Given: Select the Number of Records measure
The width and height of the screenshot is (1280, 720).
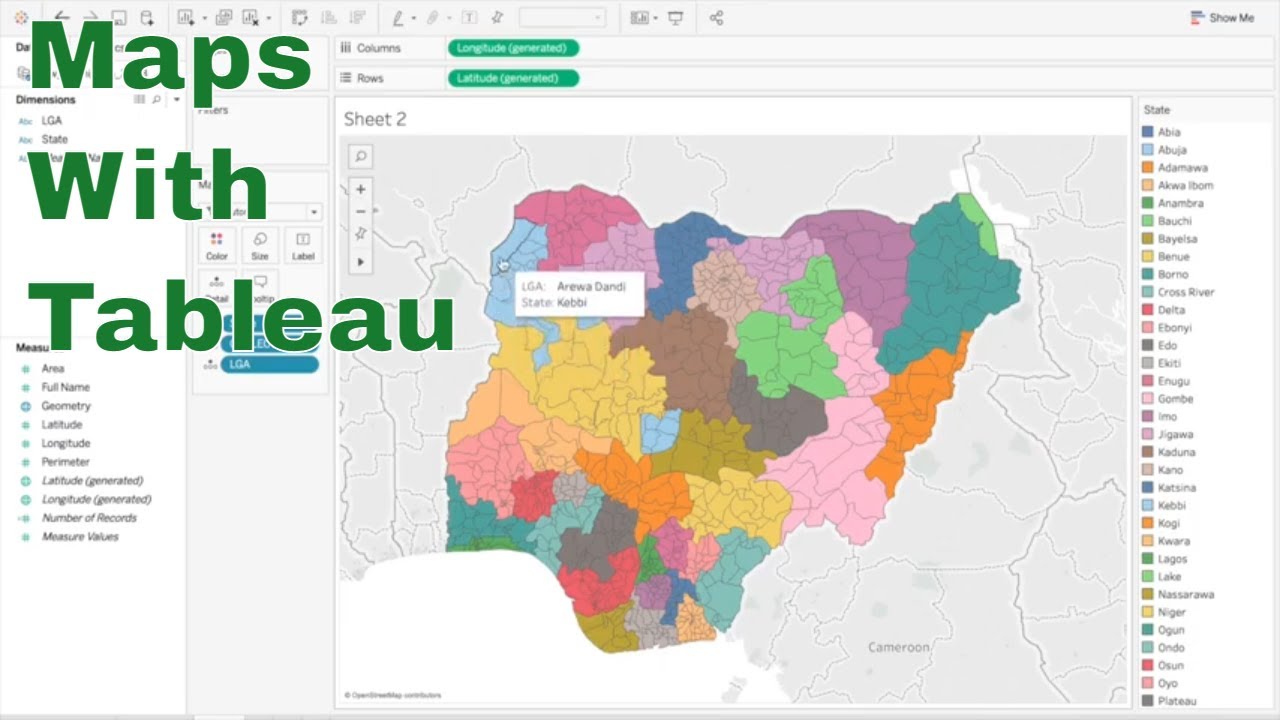Looking at the screenshot, I should [88, 518].
